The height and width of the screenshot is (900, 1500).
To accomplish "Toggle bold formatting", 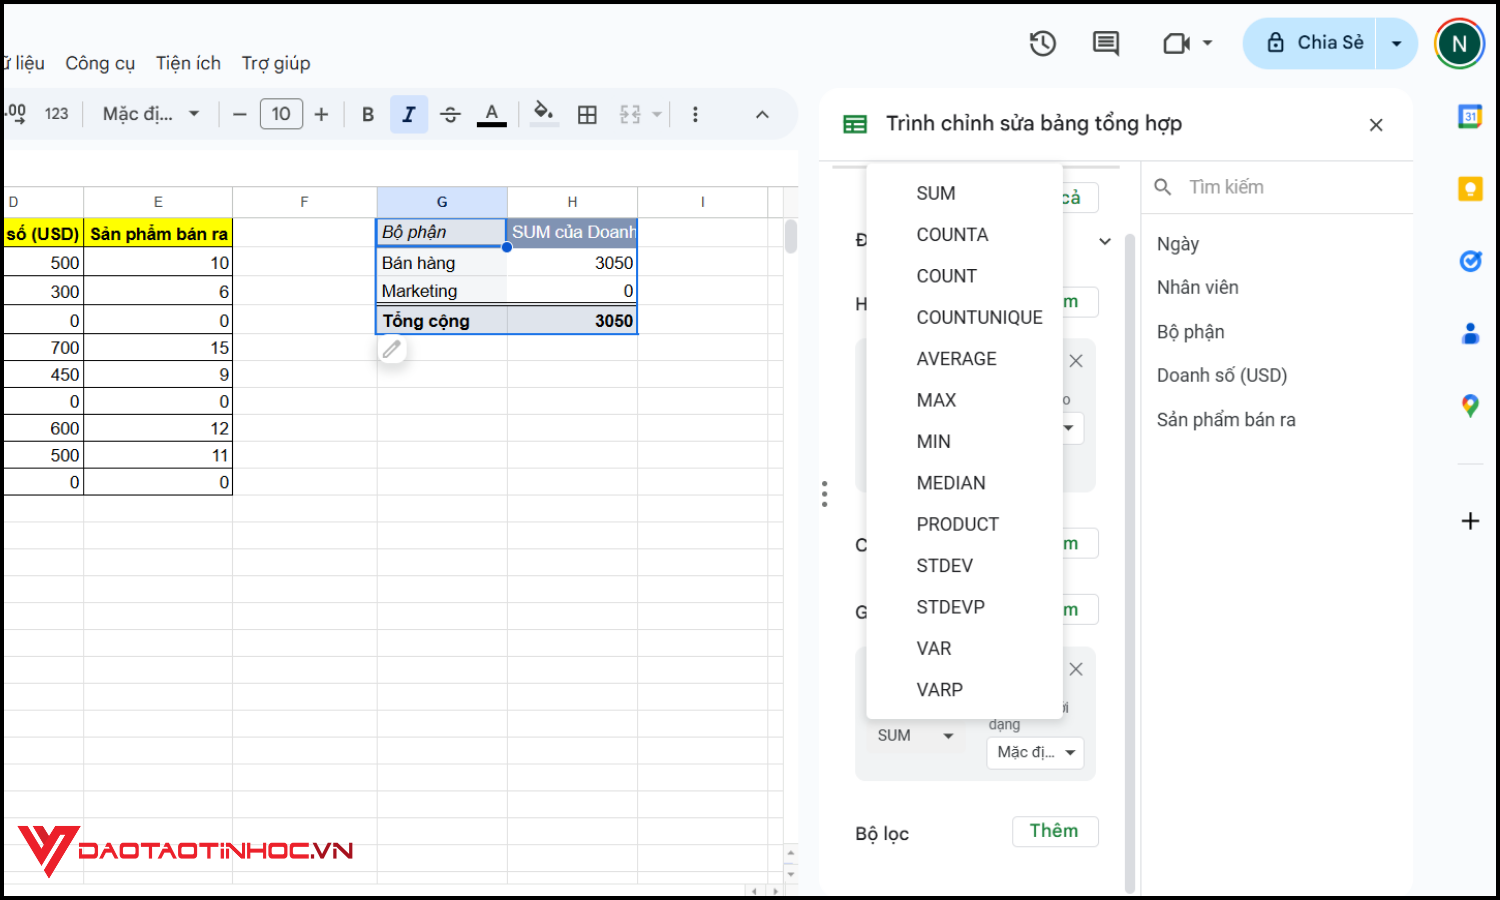I will coord(367,114).
